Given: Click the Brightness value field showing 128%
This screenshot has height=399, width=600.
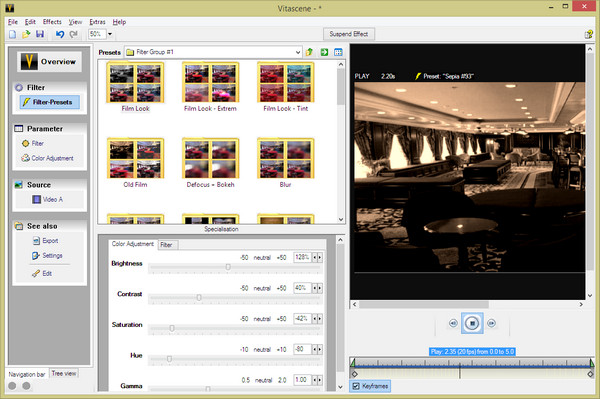Looking at the screenshot, I should (x=302, y=257).
